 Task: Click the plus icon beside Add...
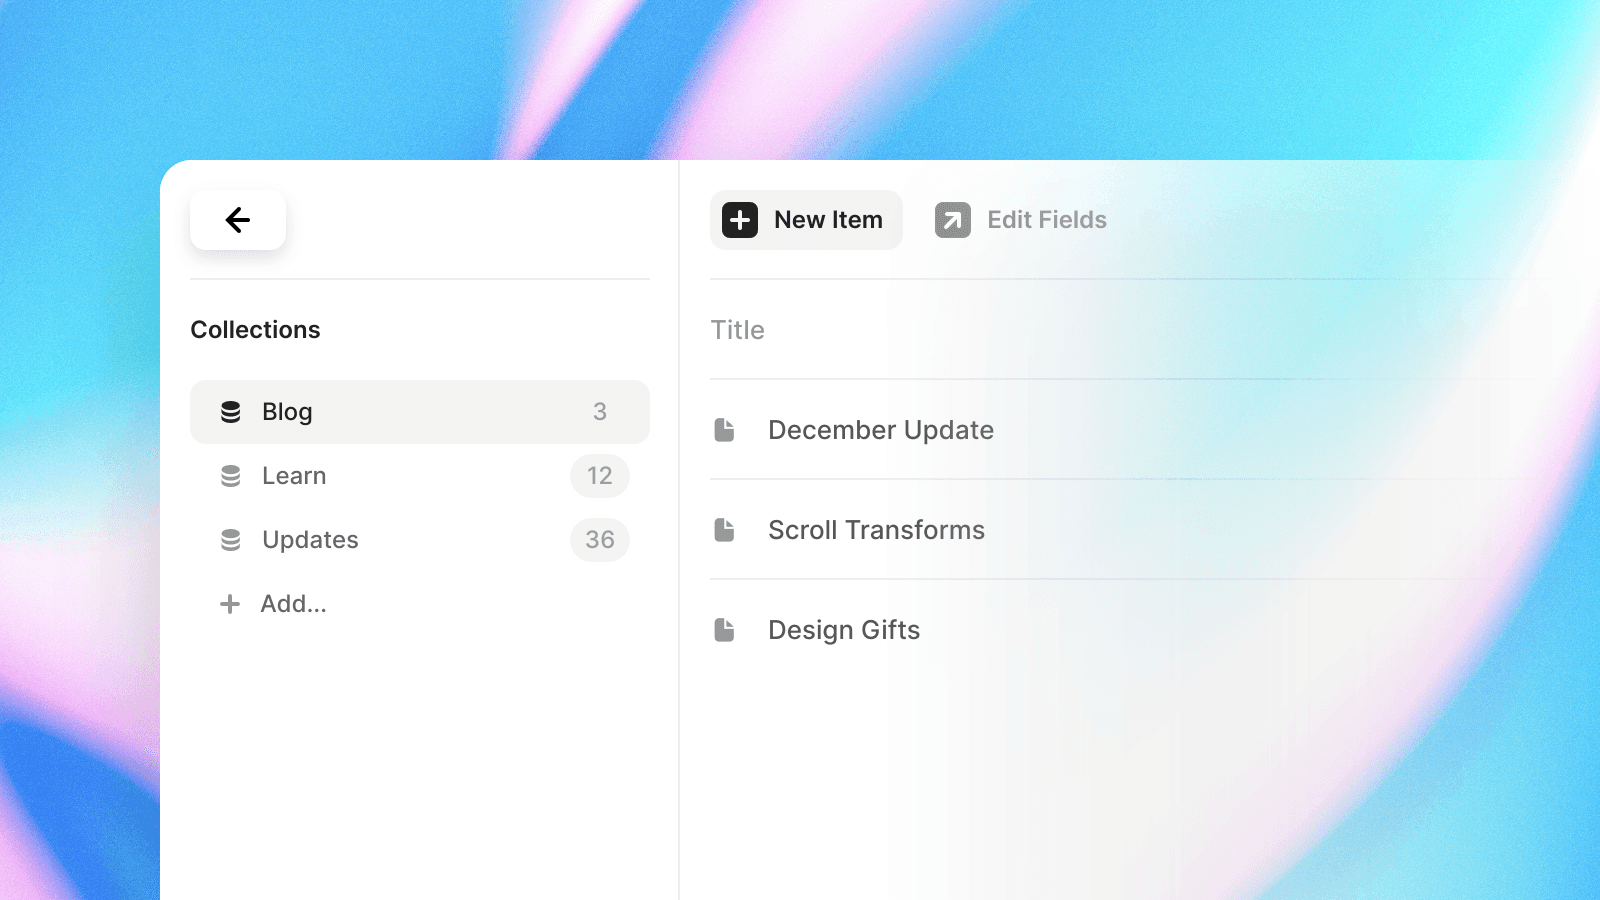(x=230, y=604)
